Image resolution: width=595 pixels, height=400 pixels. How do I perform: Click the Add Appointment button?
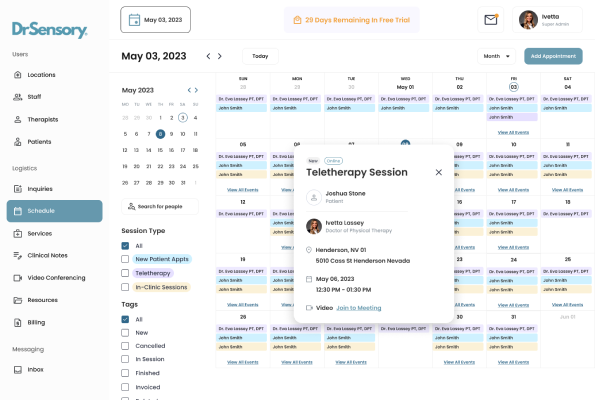(x=553, y=56)
